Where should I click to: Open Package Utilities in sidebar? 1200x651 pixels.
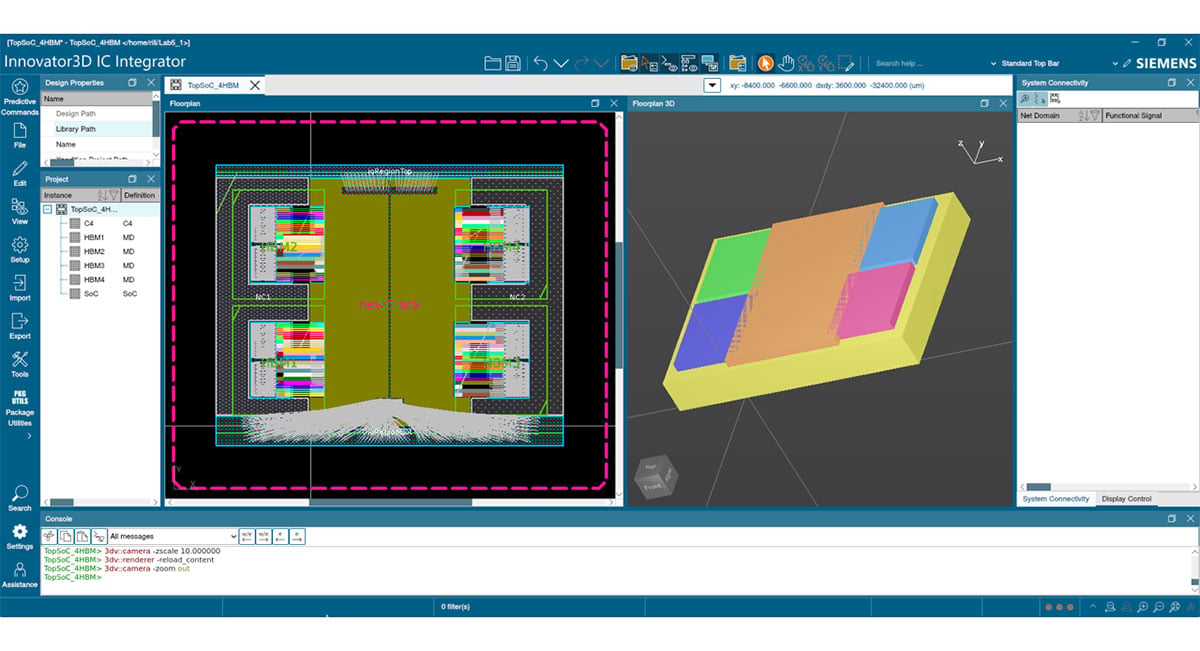(x=19, y=408)
